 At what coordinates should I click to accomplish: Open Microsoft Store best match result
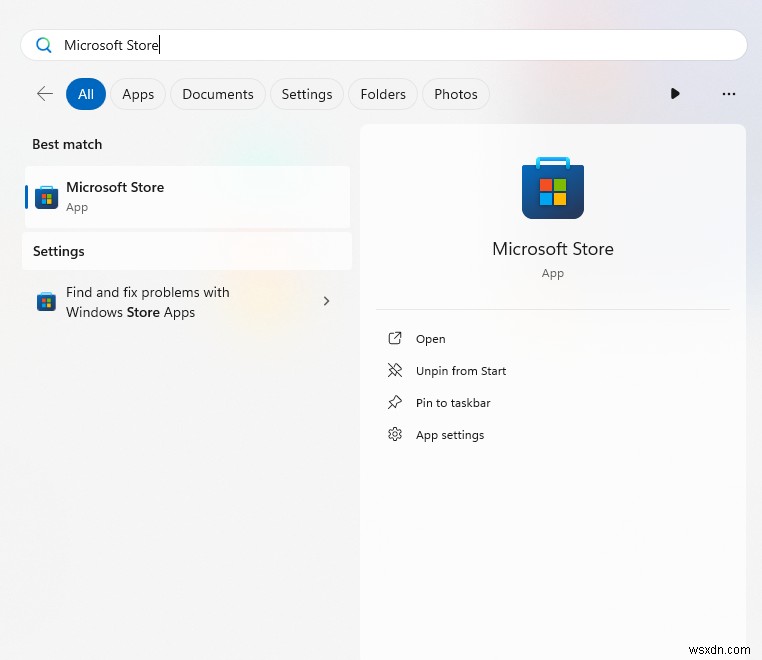point(188,197)
